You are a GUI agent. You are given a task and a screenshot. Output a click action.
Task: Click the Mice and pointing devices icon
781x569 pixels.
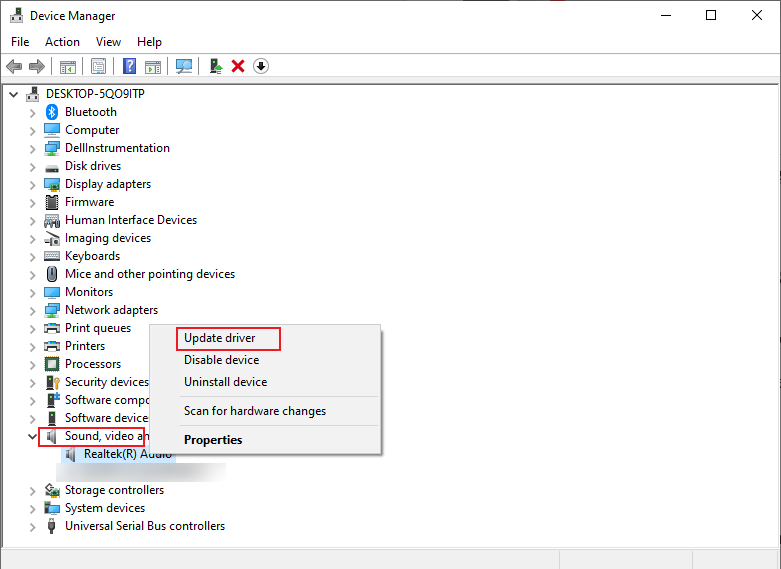(x=52, y=274)
